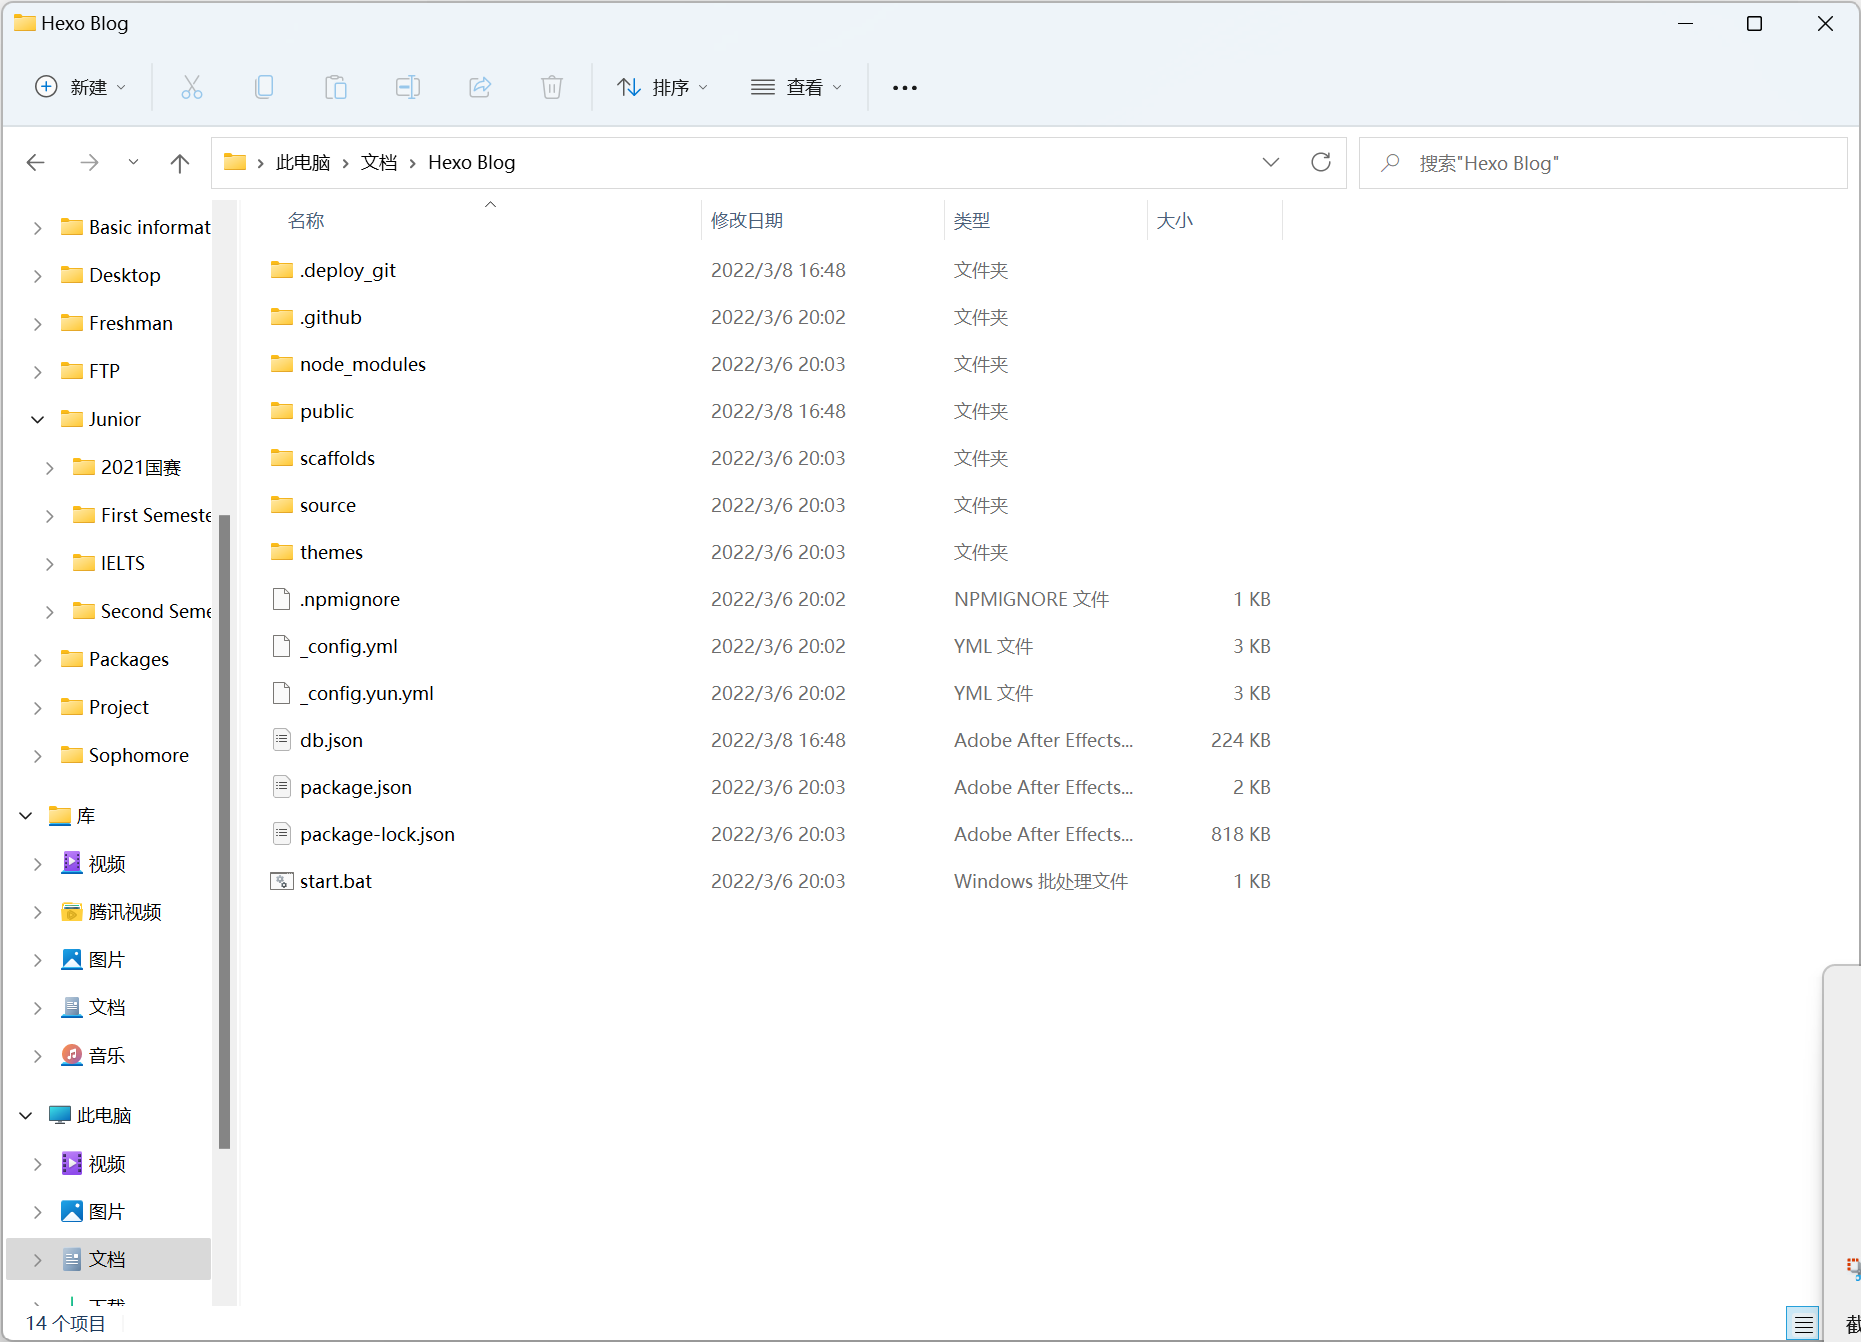Sort by the 修改日期 column header
The width and height of the screenshot is (1861, 1342).
tap(747, 221)
